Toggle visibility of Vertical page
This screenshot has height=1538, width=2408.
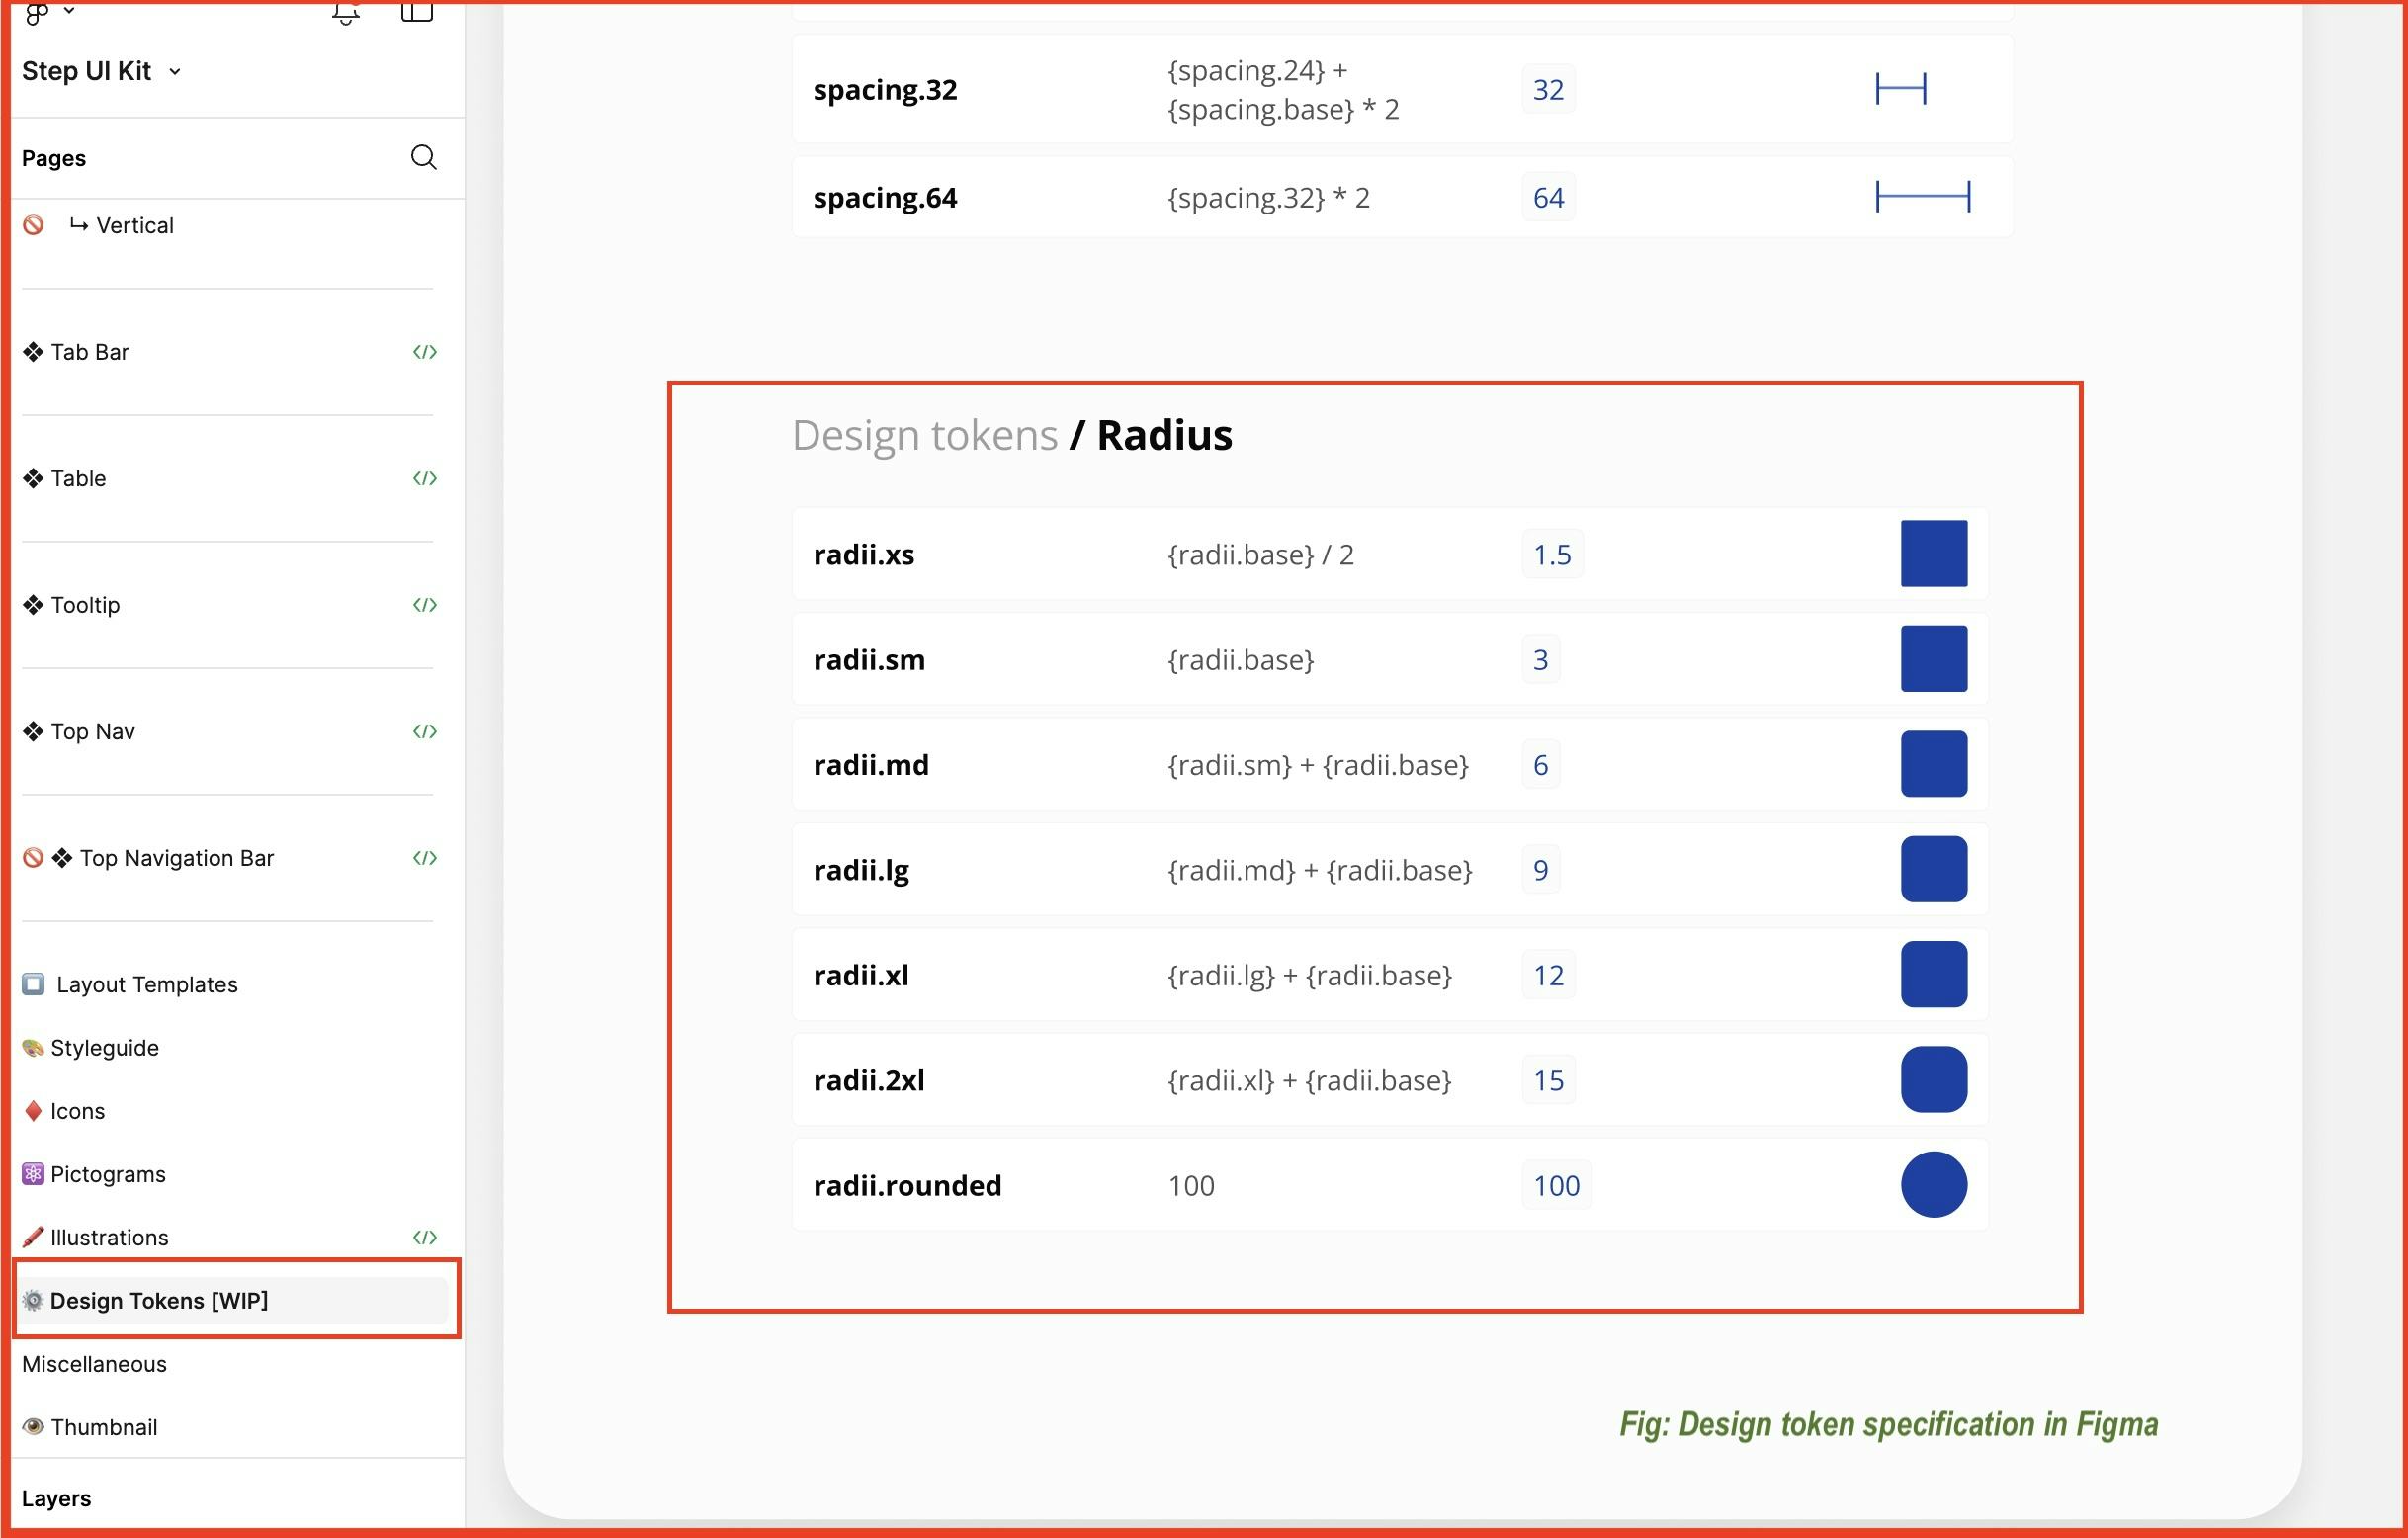tap(34, 224)
